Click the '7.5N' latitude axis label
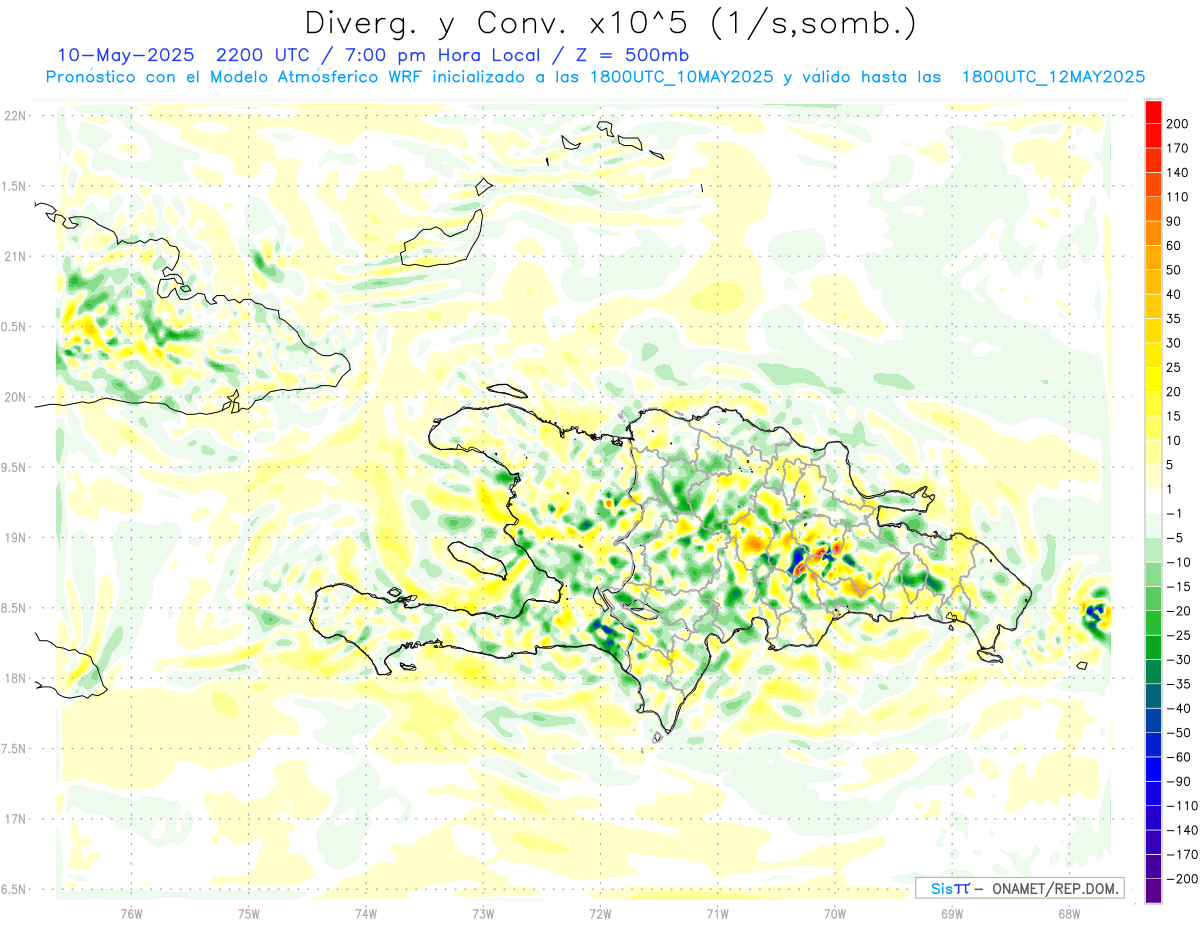Image resolution: width=1200 pixels, height=927 pixels. [14, 749]
